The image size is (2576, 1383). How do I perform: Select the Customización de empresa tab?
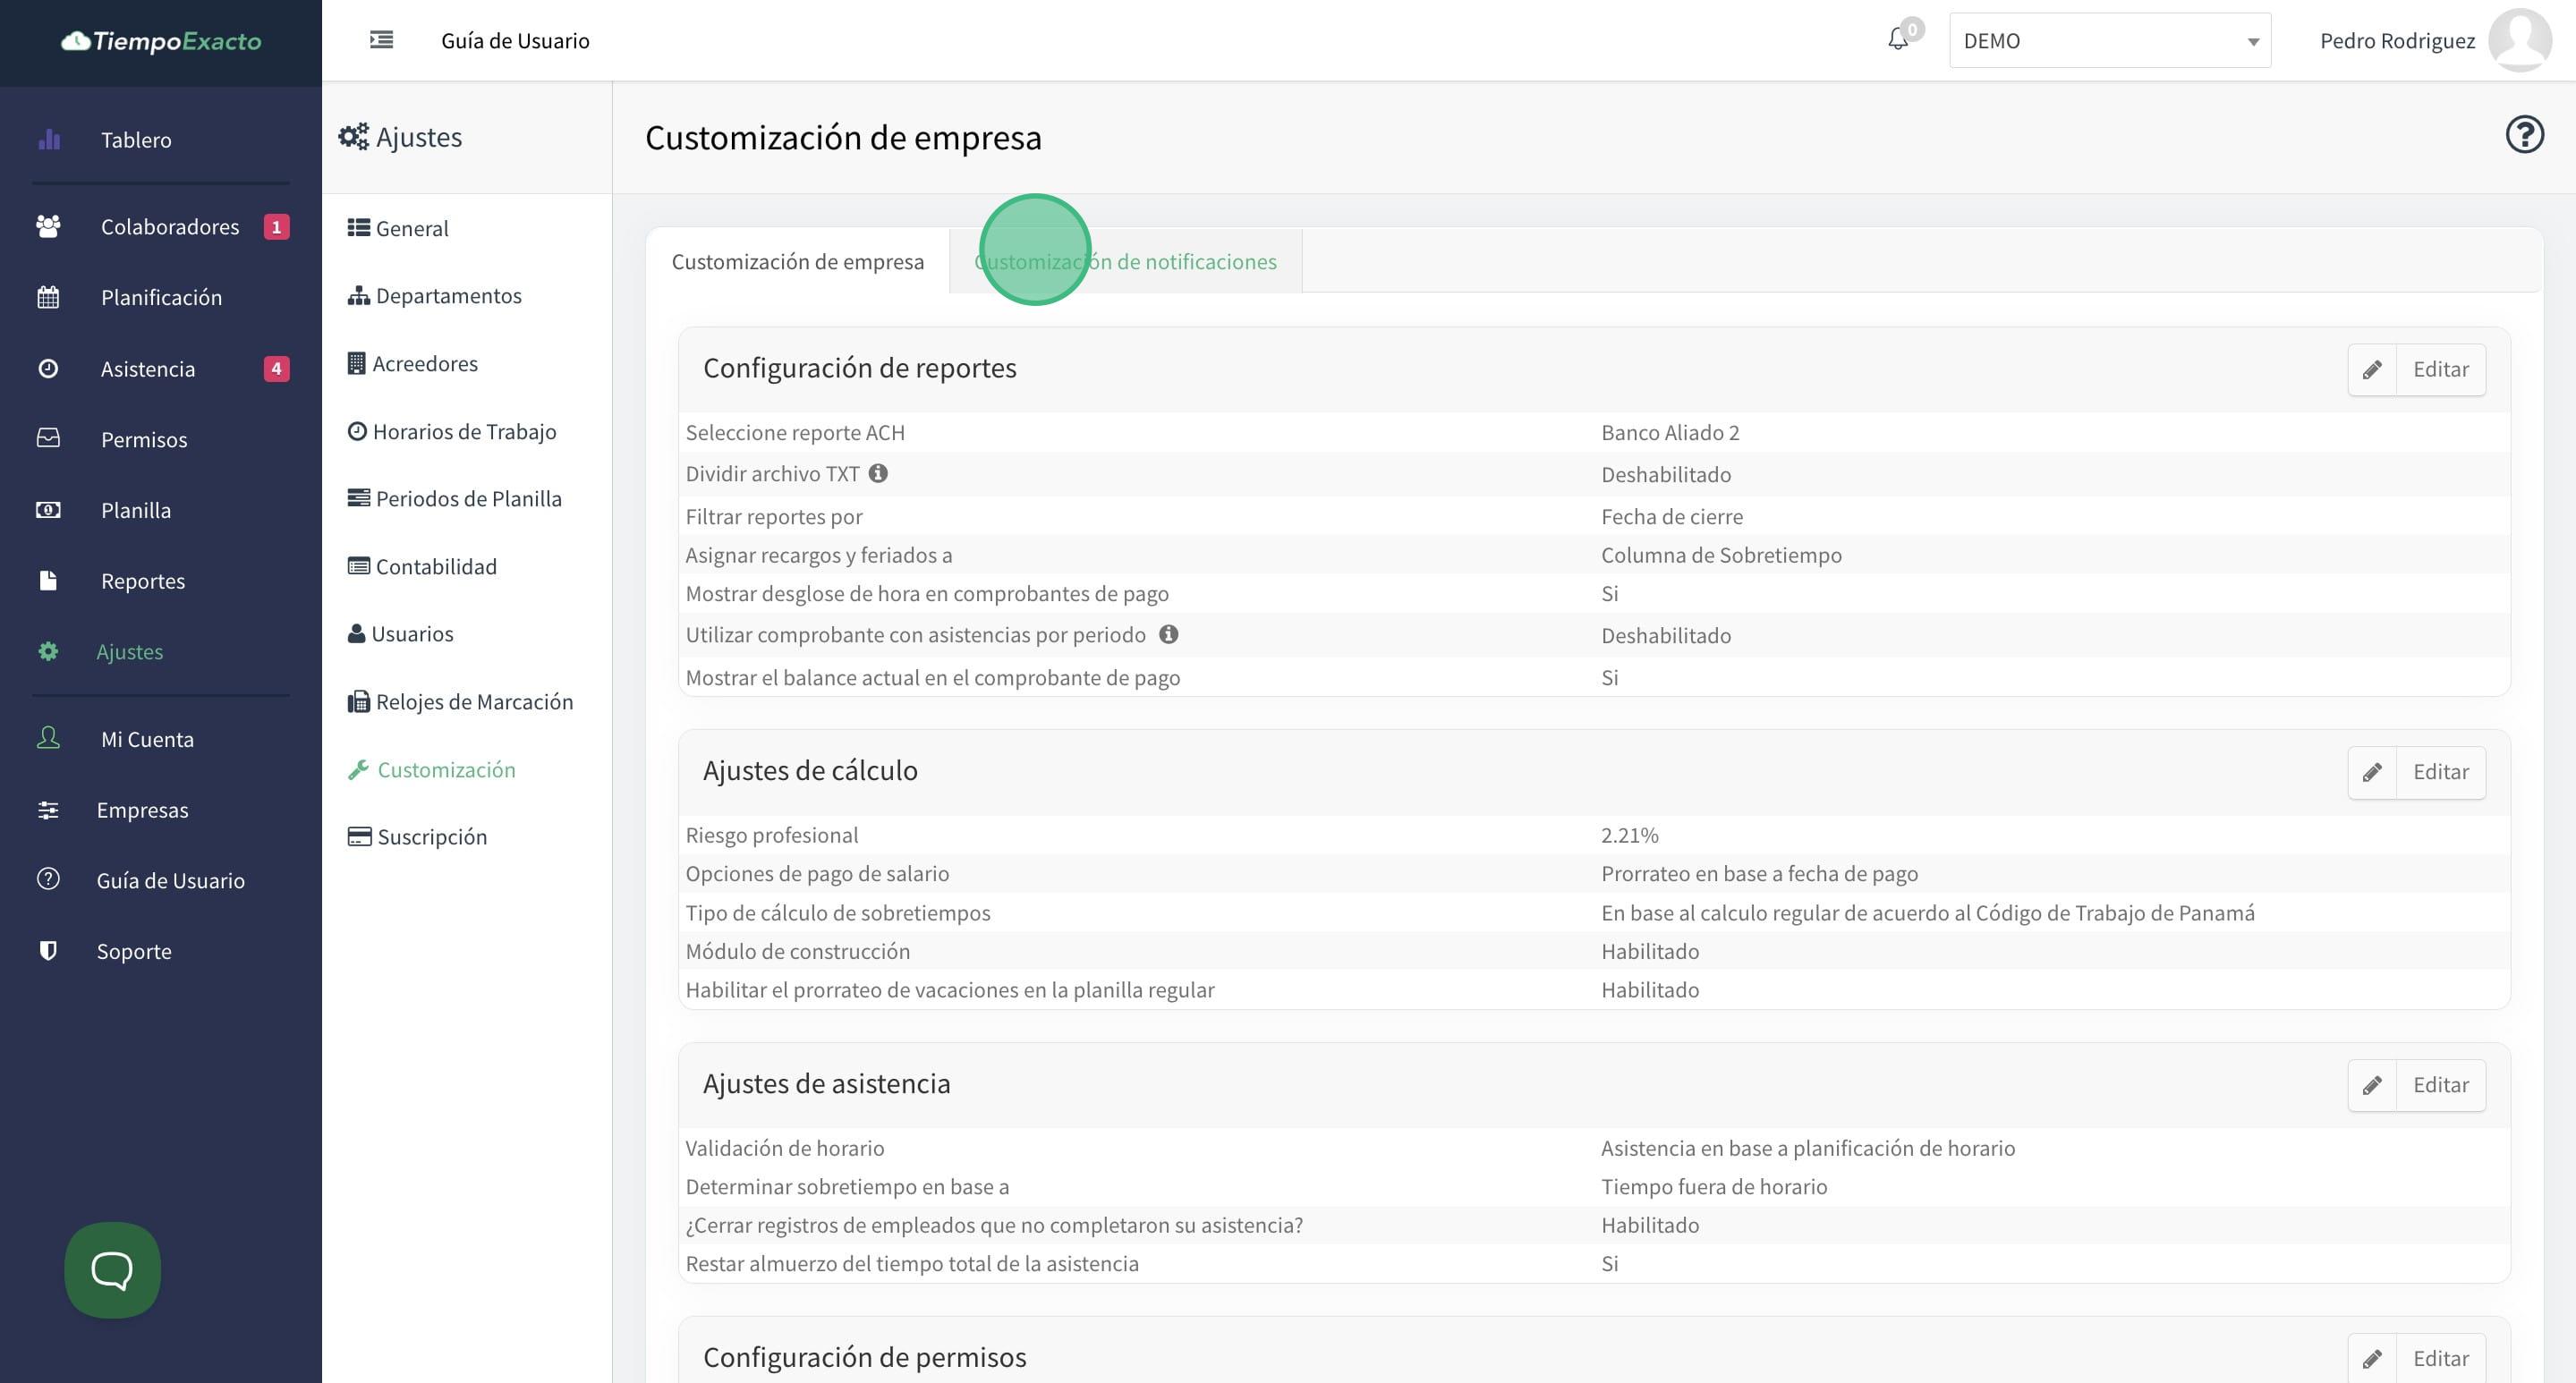tap(797, 261)
